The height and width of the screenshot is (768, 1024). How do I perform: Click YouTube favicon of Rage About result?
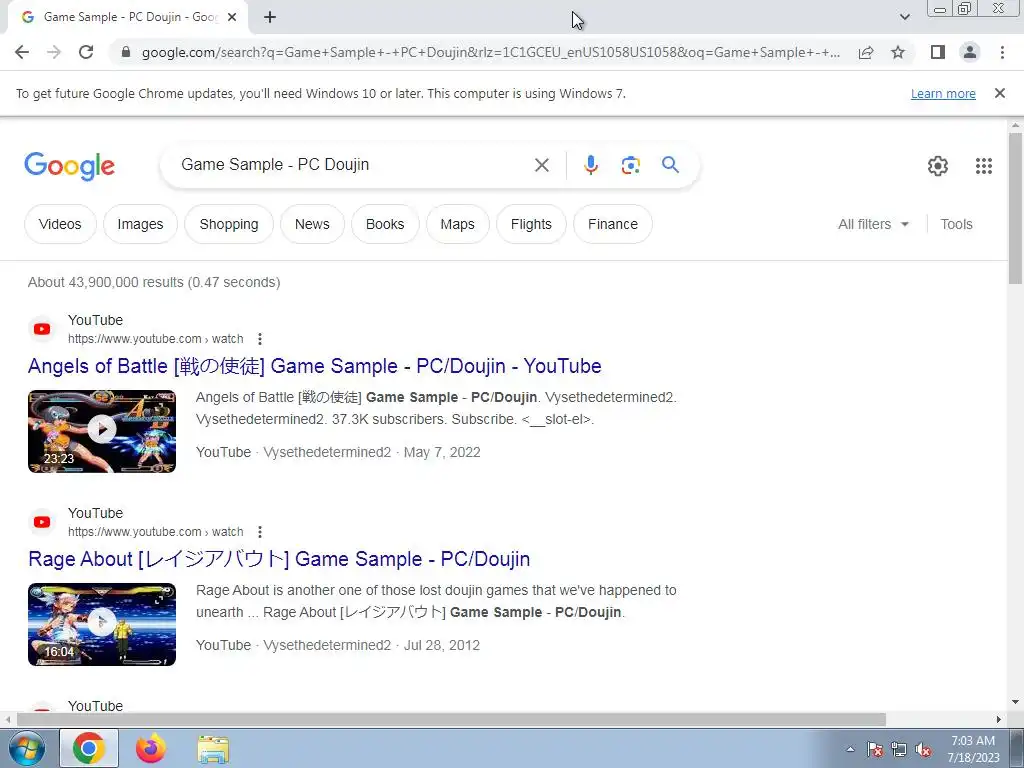pyautogui.click(x=42, y=522)
